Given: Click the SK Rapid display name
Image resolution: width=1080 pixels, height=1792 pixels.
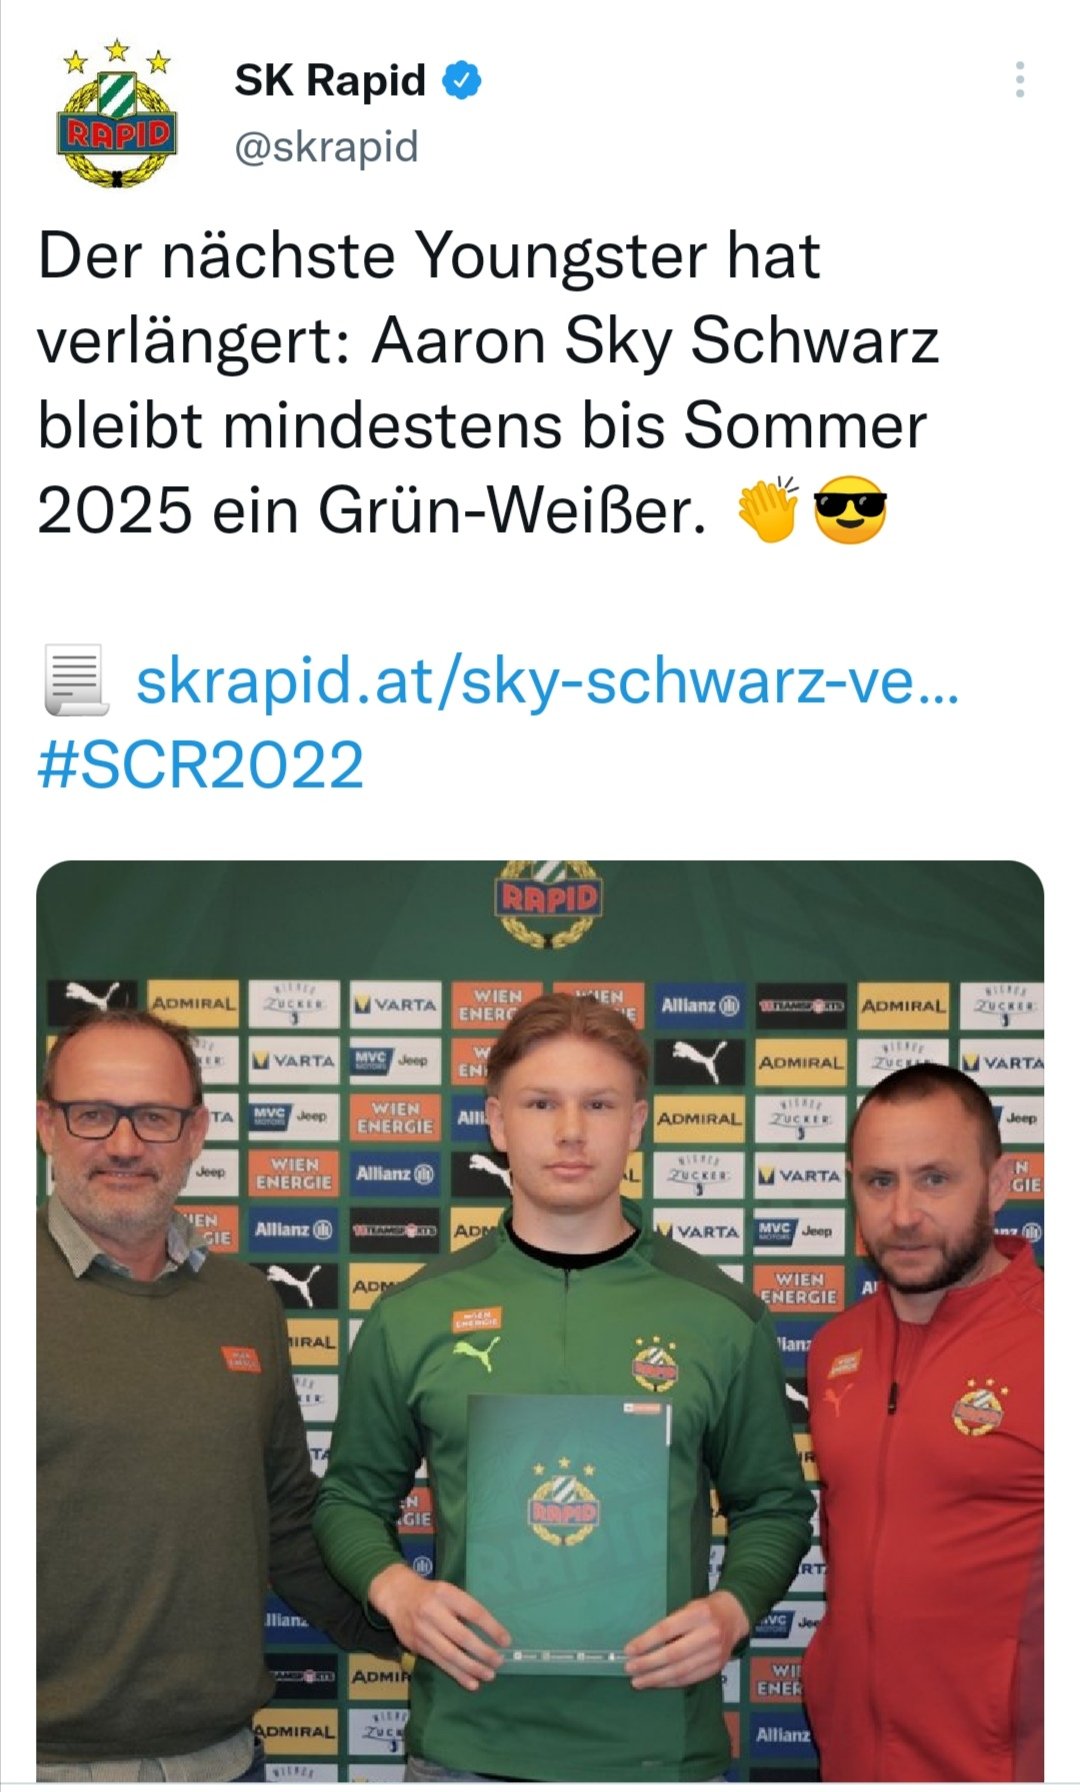Looking at the screenshot, I should 330,80.
